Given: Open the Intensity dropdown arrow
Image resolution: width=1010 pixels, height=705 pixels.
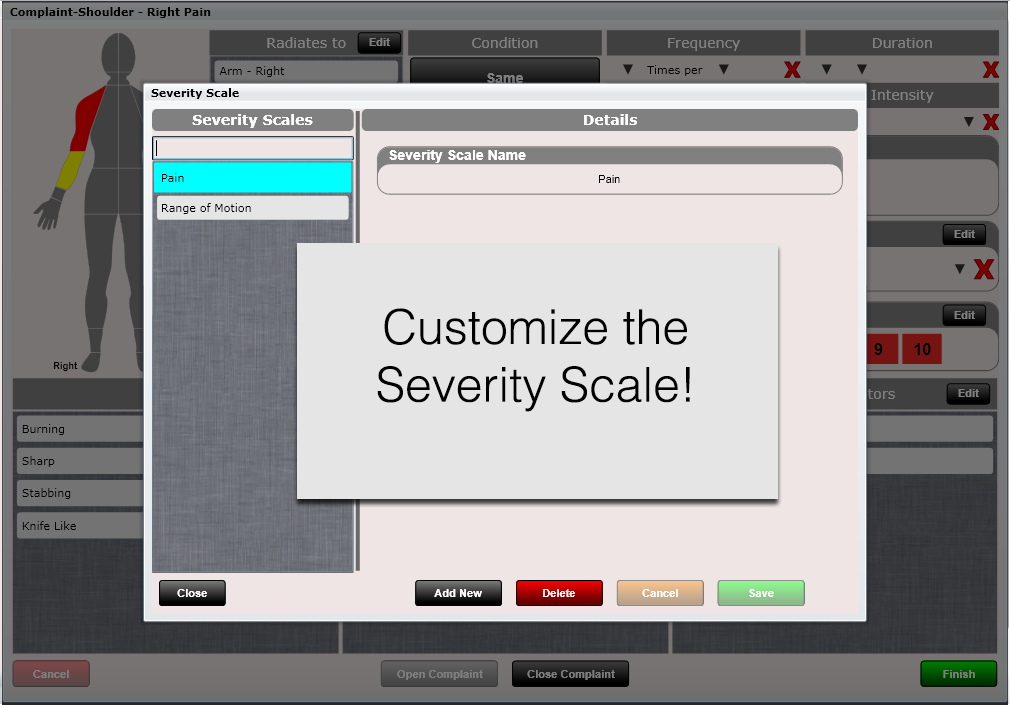Looking at the screenshot, I should click(x=968, y=122).
